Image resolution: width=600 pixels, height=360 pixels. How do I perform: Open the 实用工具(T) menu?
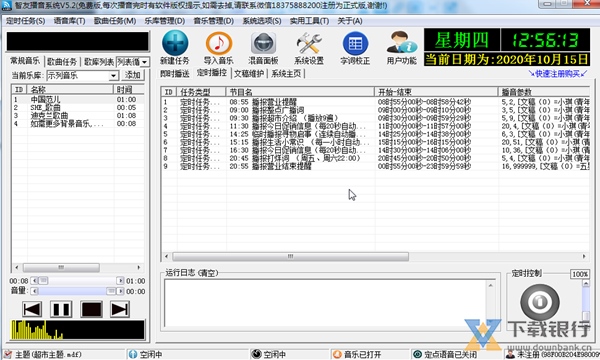coord(309,21)
